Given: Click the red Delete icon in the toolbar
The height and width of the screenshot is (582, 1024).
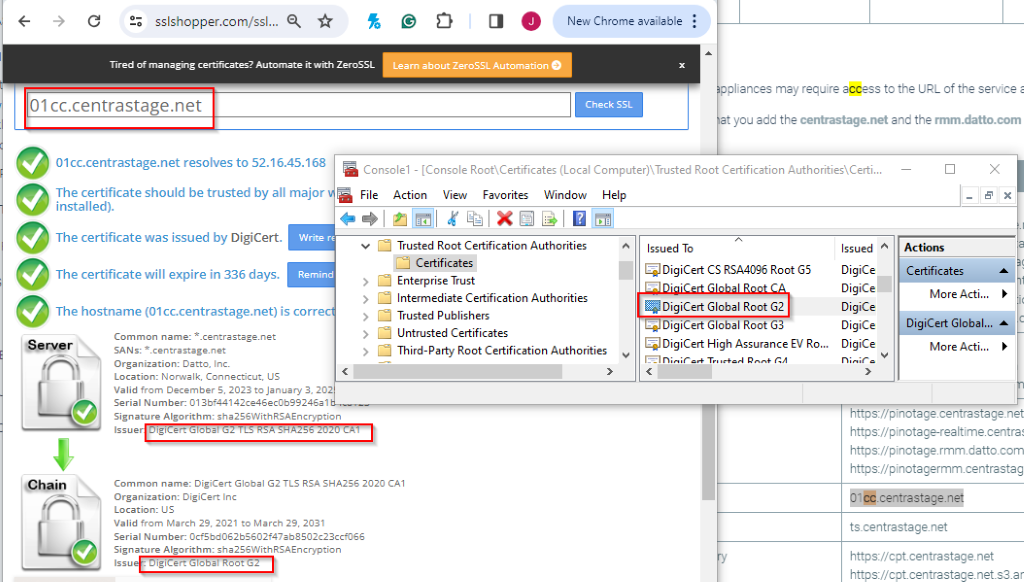Looking at the screenshot, I should pyautogui.click(x=503, y=218).
